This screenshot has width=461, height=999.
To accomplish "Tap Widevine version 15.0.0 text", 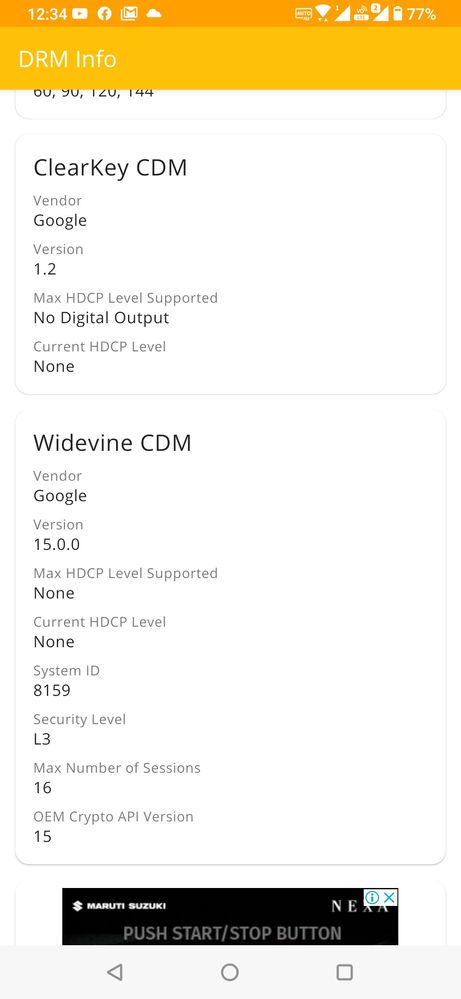I will pyautogui.click(x=57, y=545).
